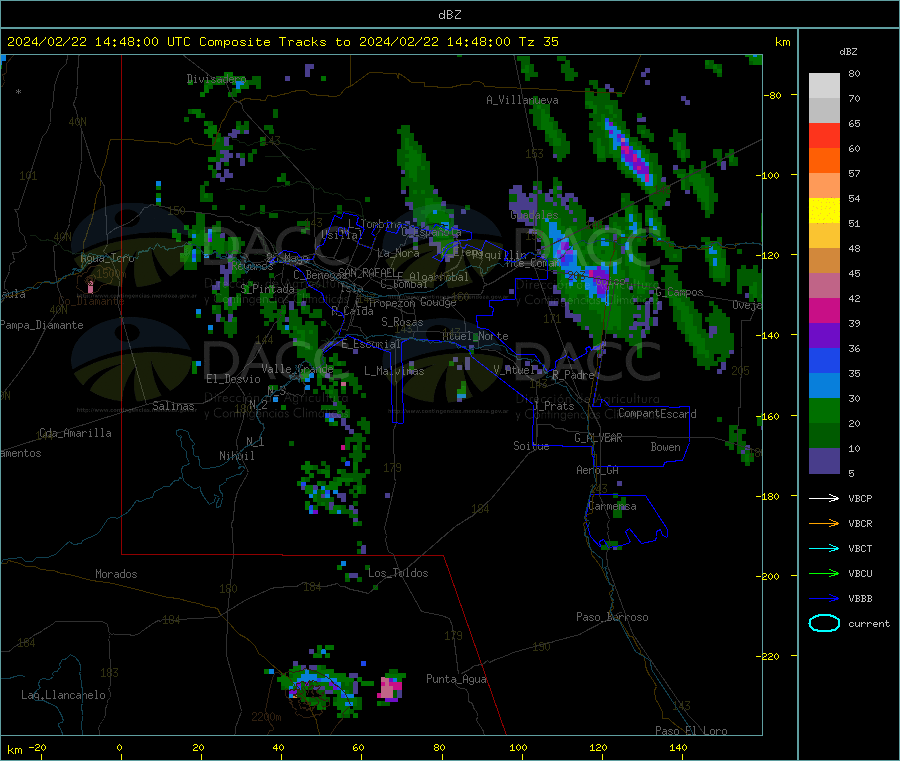Viewport: 900px width, 761px height.
Task: Click the blue VBBB arrow in legend
Action: [x=824, y=599]
